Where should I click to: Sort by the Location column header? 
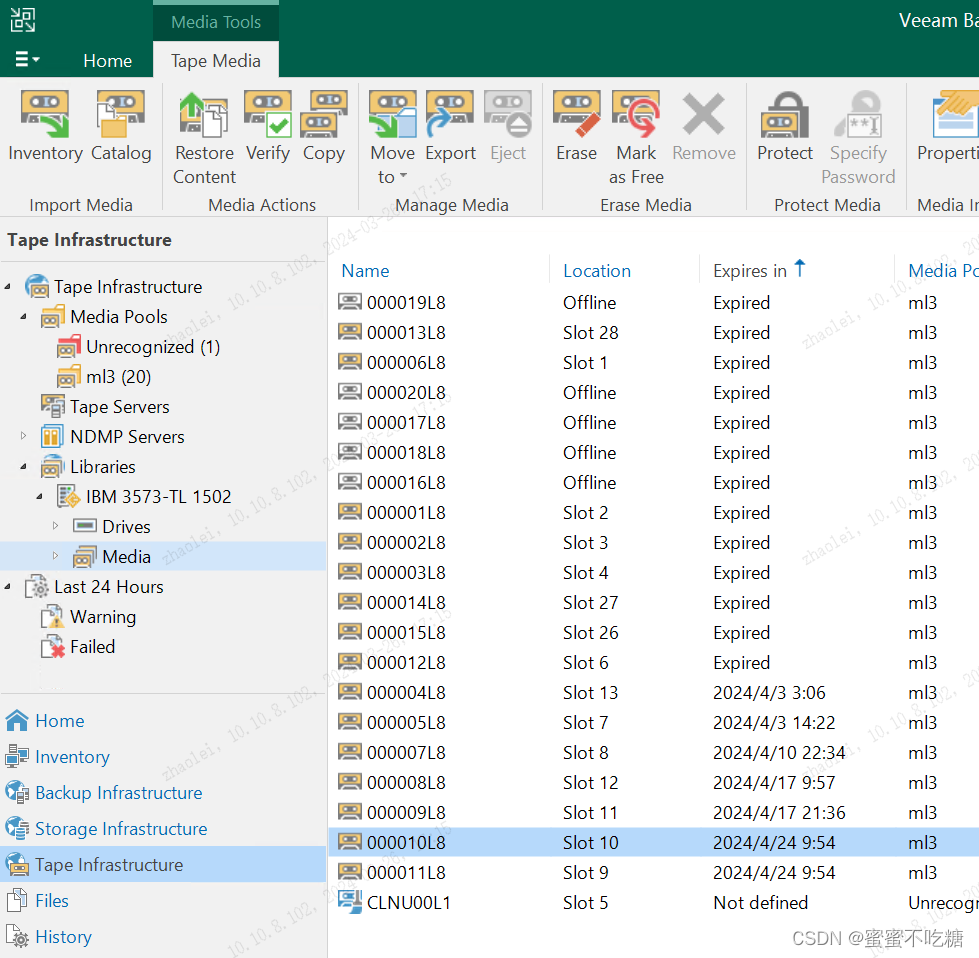tap(596, 270)
